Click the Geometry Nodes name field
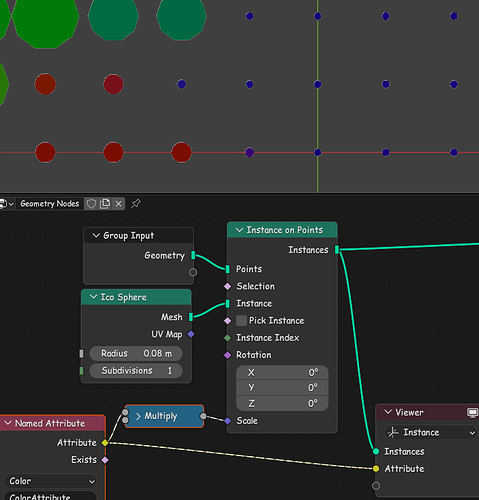 coord(50,204)
